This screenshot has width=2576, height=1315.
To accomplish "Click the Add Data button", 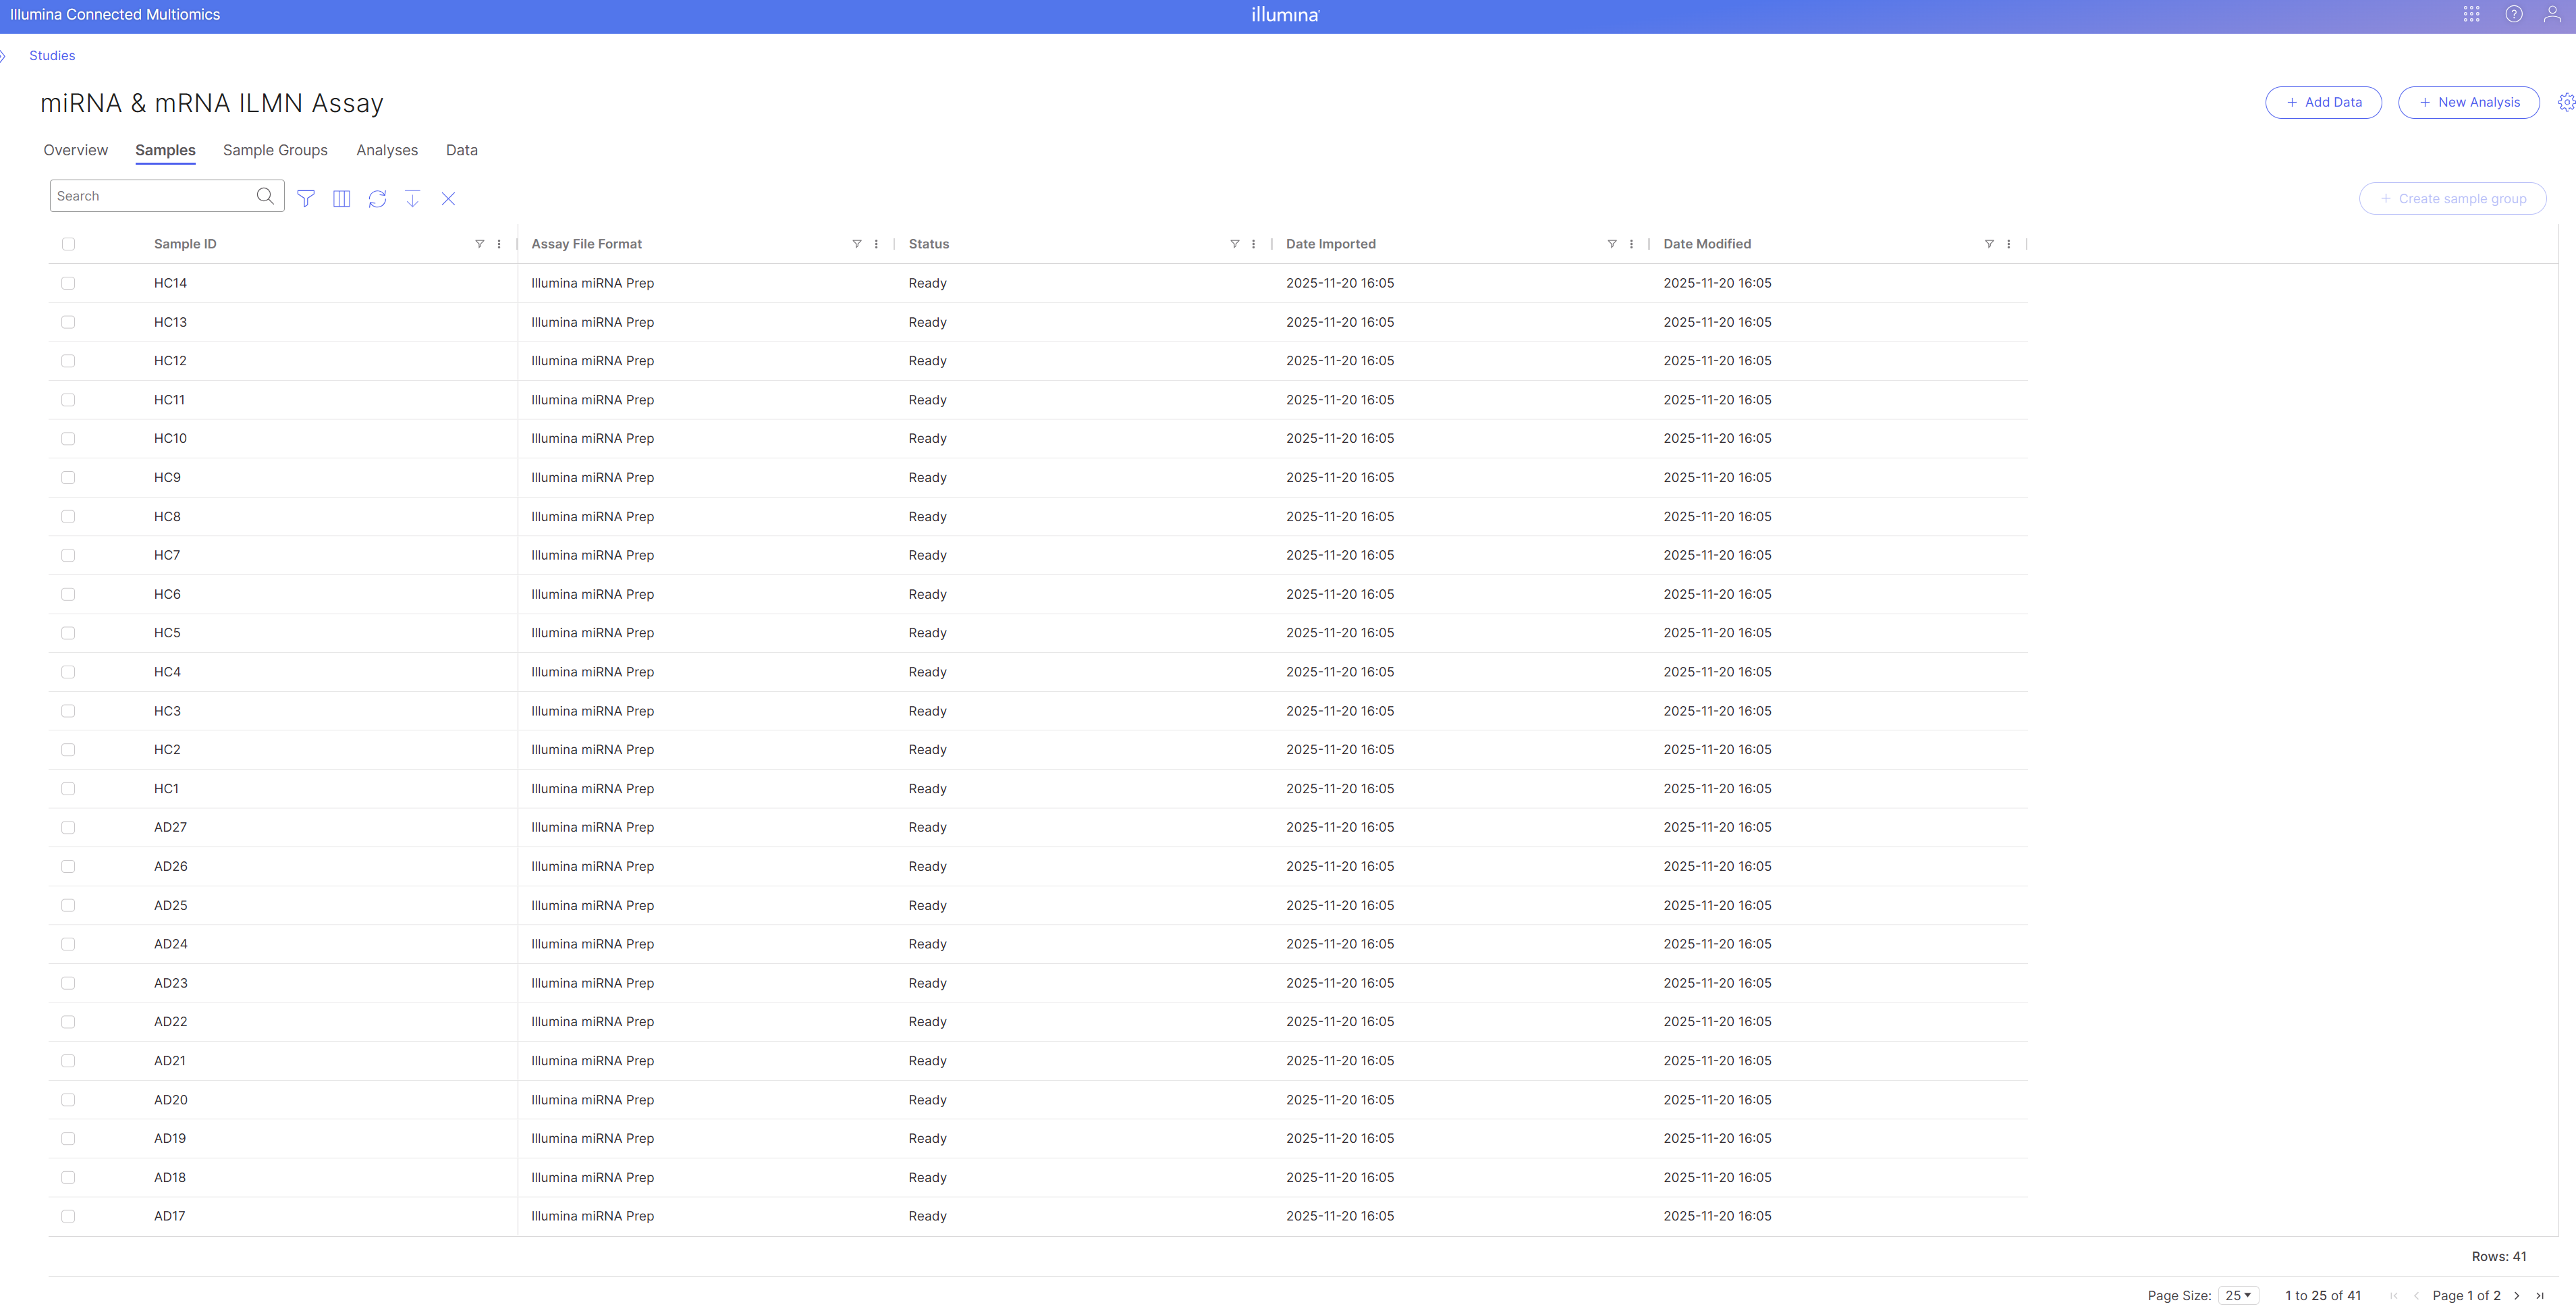I will 2323,102.
